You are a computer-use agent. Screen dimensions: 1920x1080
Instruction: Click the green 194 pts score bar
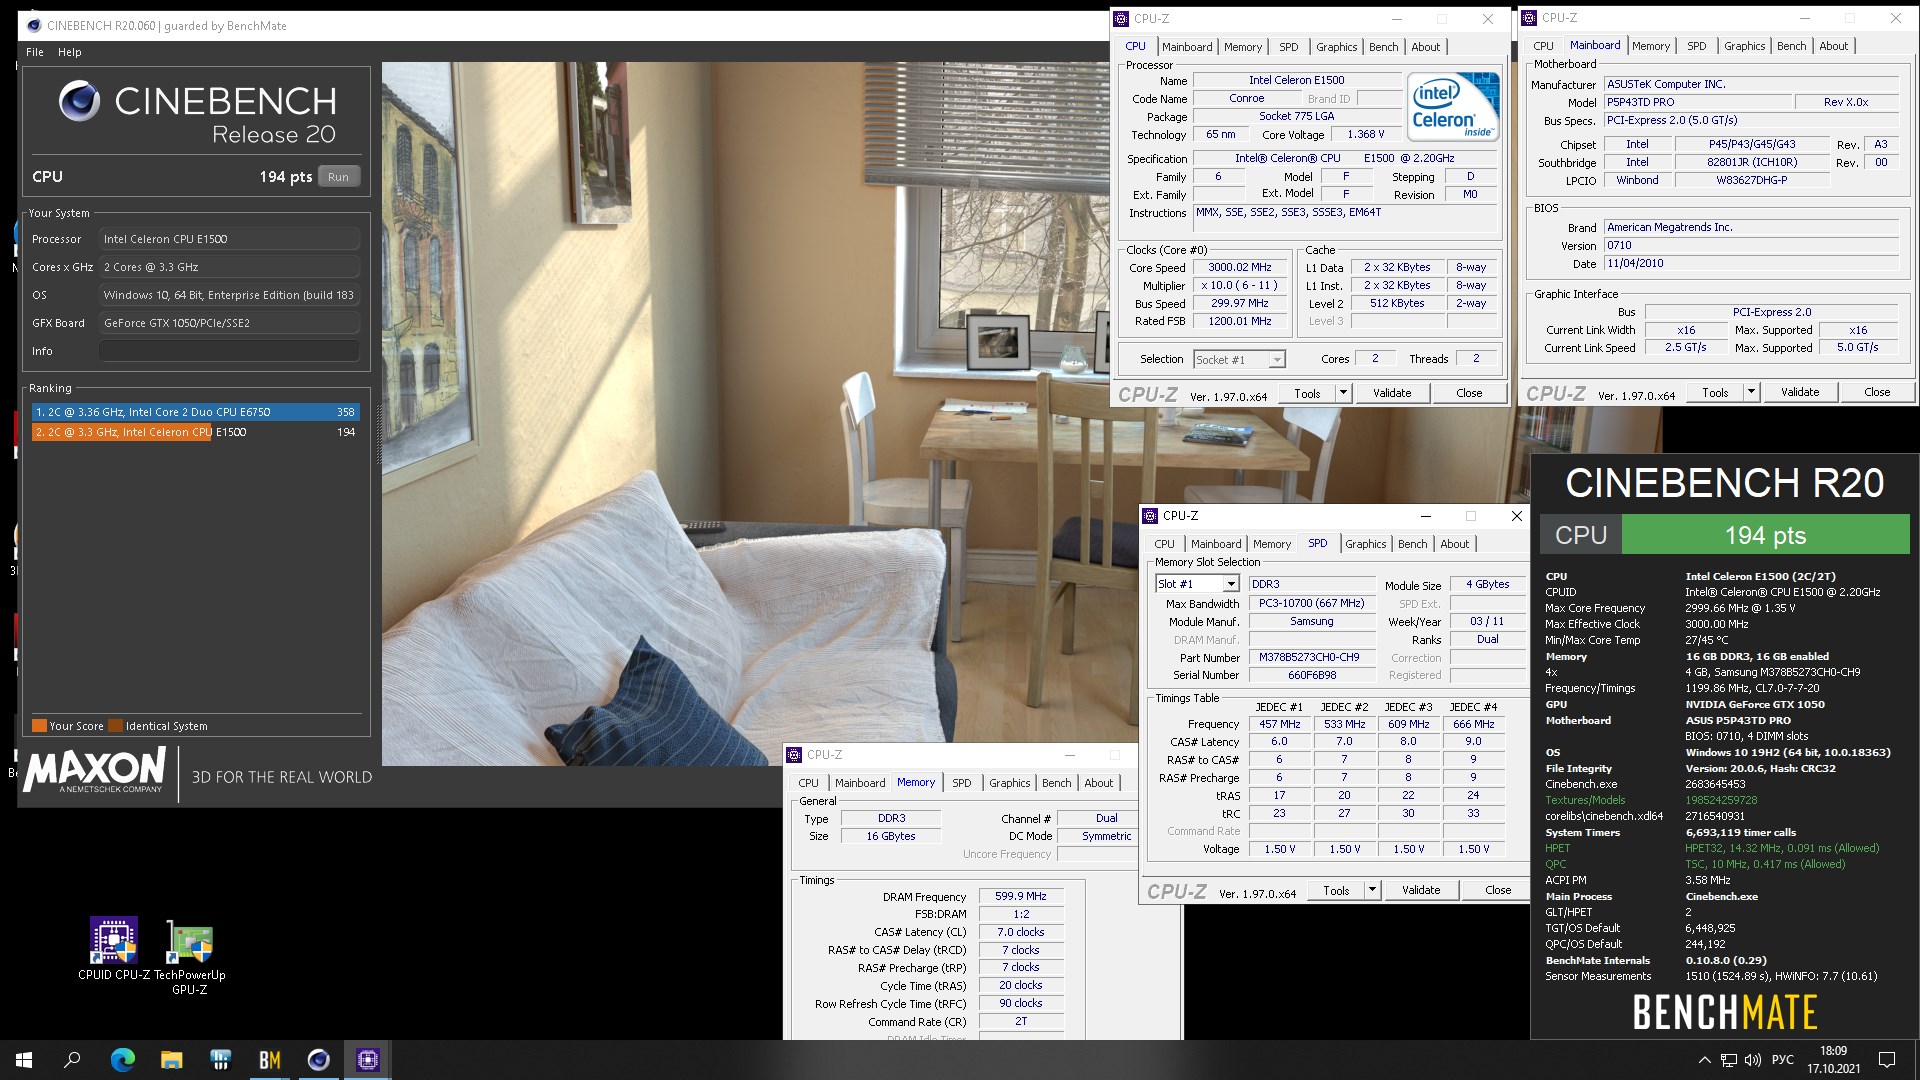click(x=1765, y=535)
